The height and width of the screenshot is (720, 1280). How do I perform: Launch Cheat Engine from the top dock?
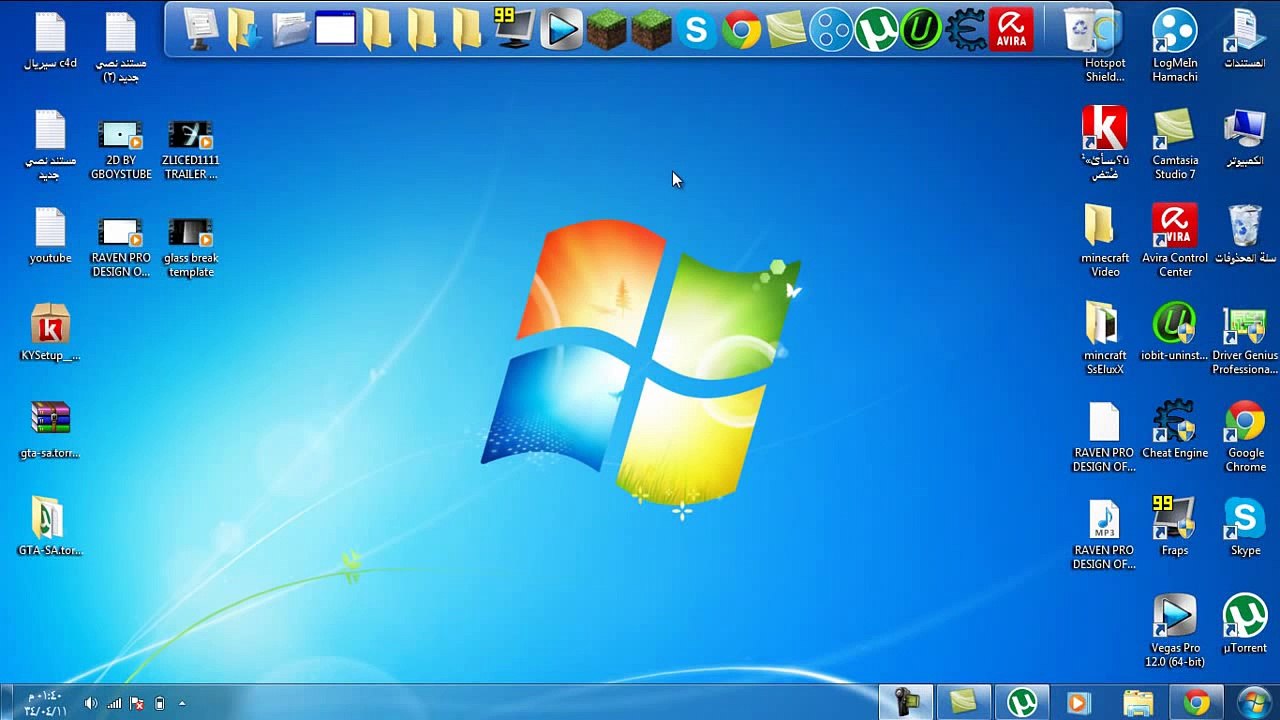coord(966,29)
